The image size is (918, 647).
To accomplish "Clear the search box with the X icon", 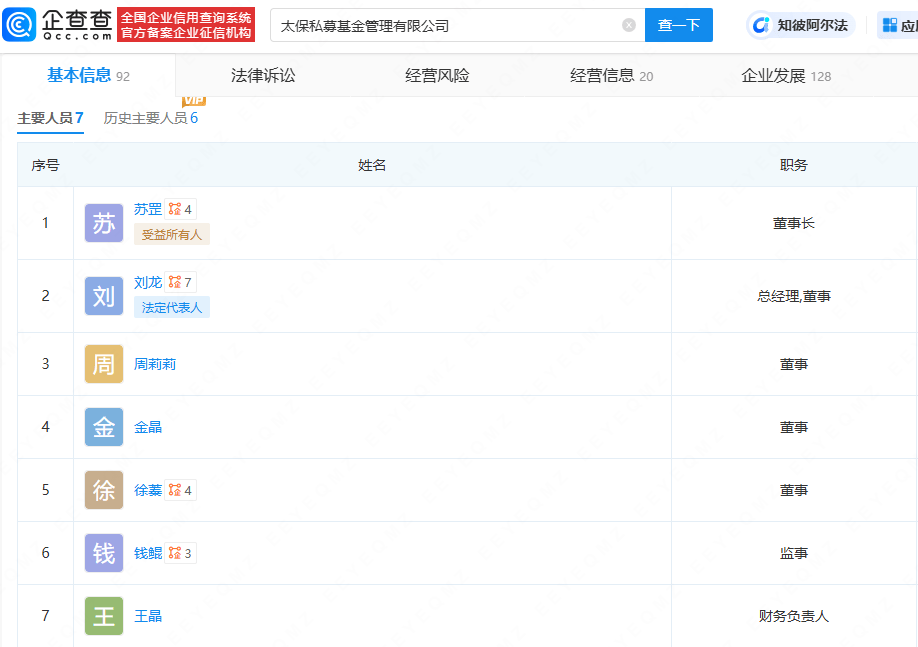I will 629,25.
